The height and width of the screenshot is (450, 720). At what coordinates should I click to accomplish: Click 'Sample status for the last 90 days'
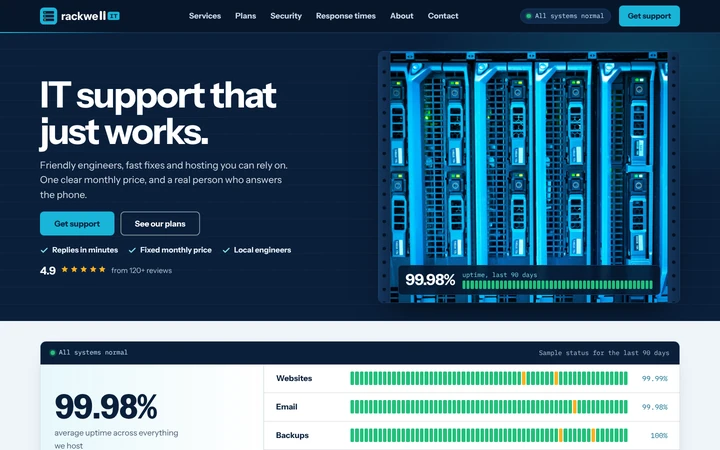point(604,353)
